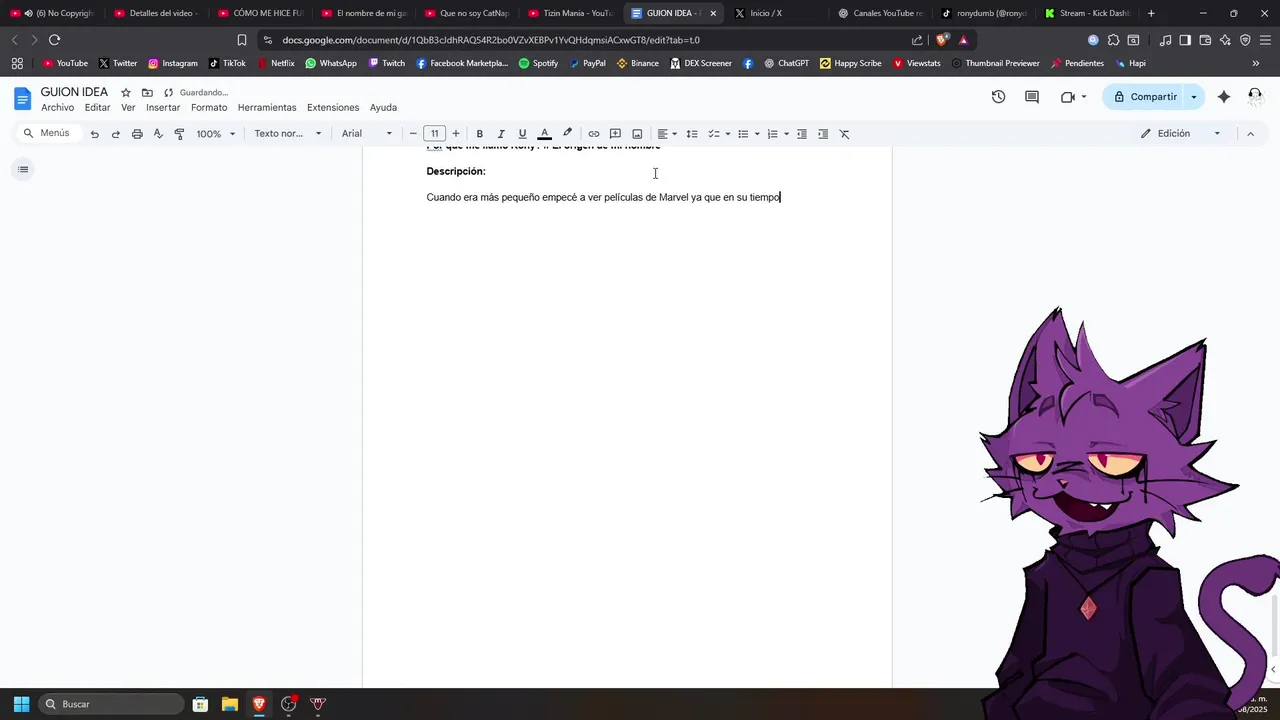
Task: Expand the checklist options arrow
Action: 728,134
